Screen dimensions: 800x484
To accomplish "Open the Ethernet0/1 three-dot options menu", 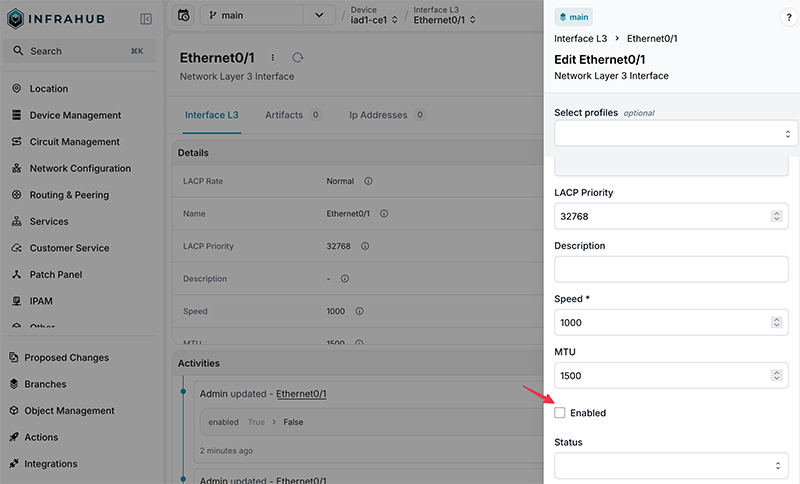I will (272, 58).
